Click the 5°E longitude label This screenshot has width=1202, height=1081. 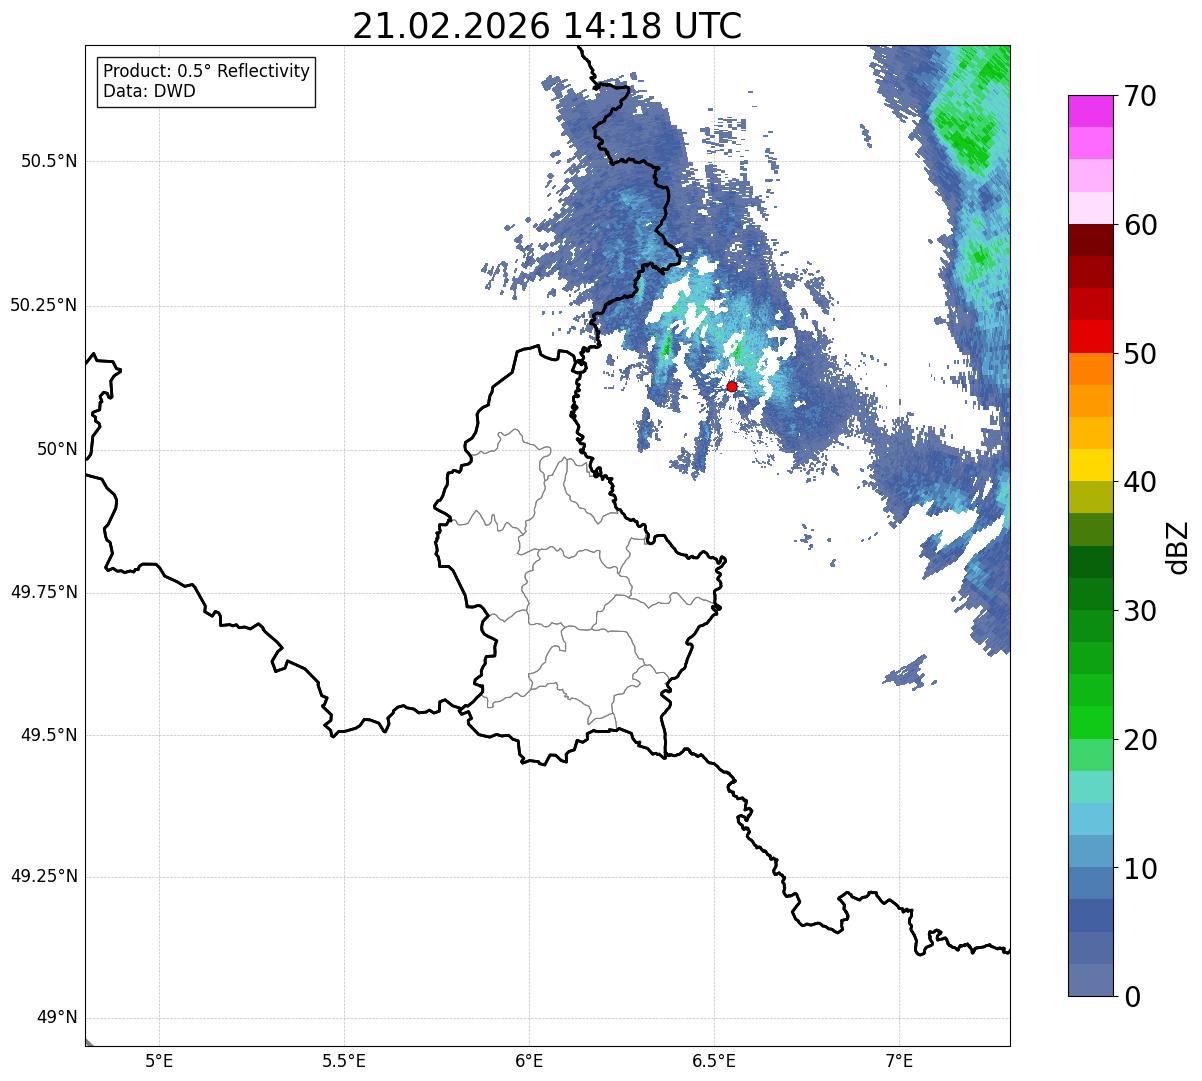point(159,1060)
